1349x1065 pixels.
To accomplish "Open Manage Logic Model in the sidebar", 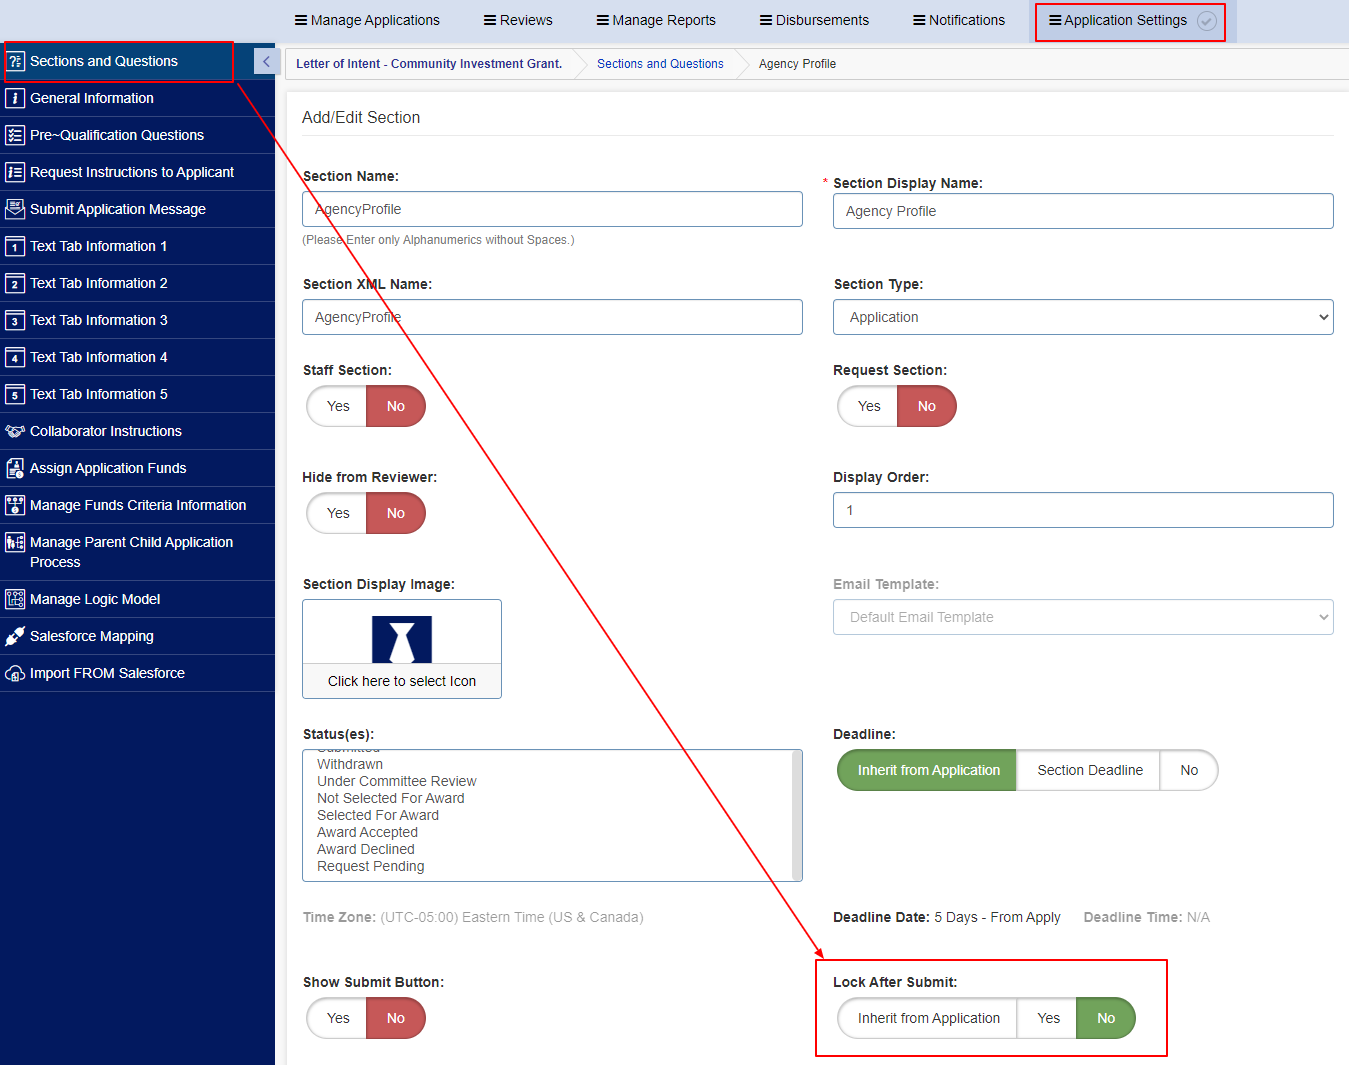I will click(x=137, y=599).
